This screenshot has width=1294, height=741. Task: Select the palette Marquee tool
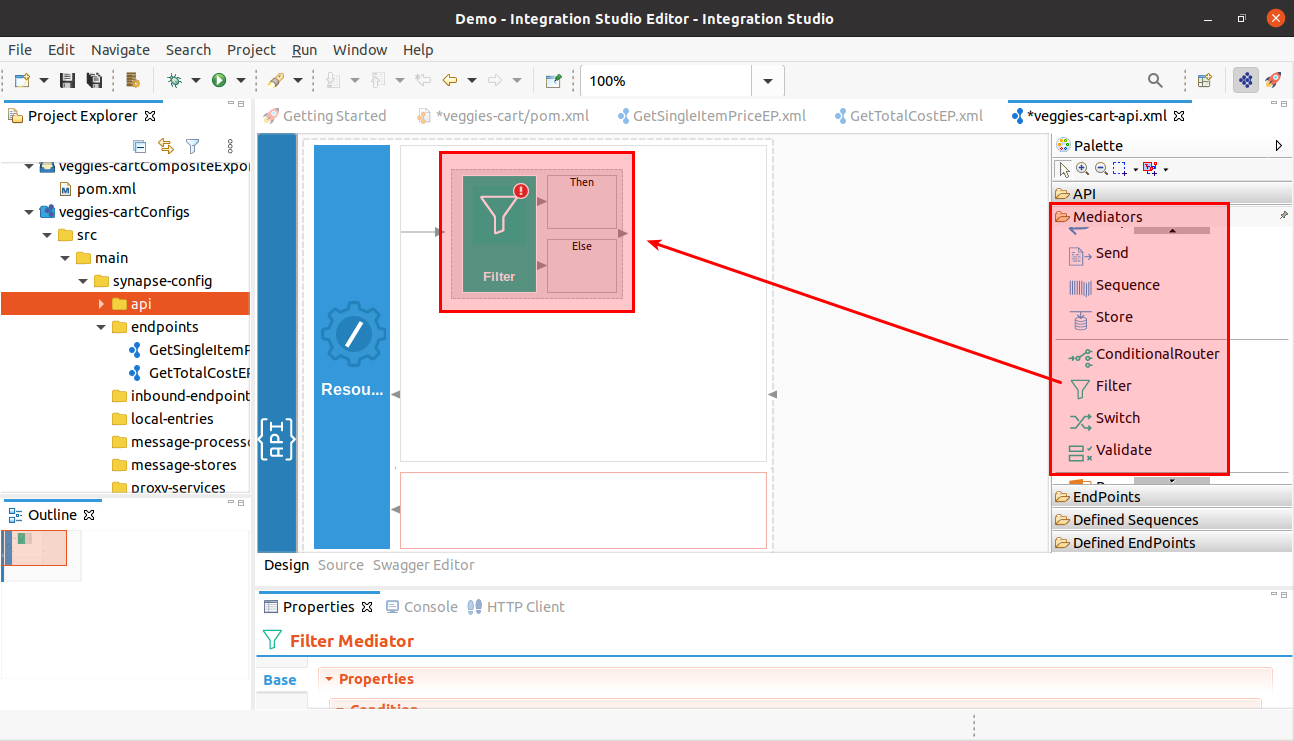pos(1119,169)
